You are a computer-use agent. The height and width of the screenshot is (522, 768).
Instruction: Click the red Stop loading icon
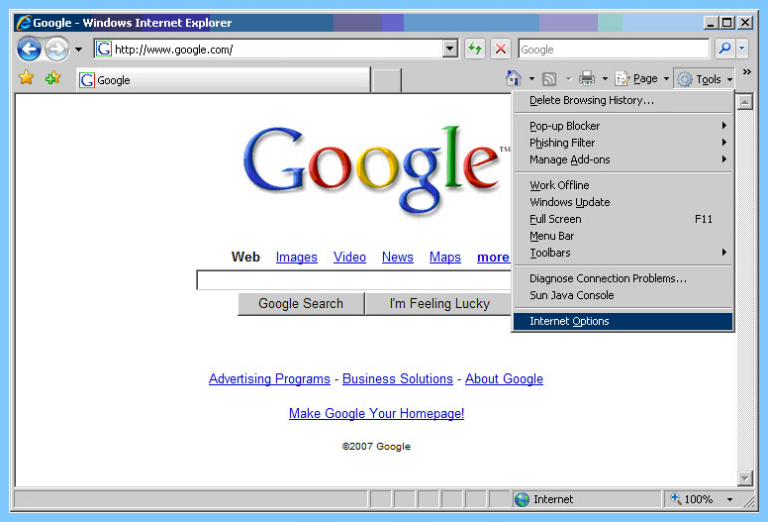[x=501, y=48]
